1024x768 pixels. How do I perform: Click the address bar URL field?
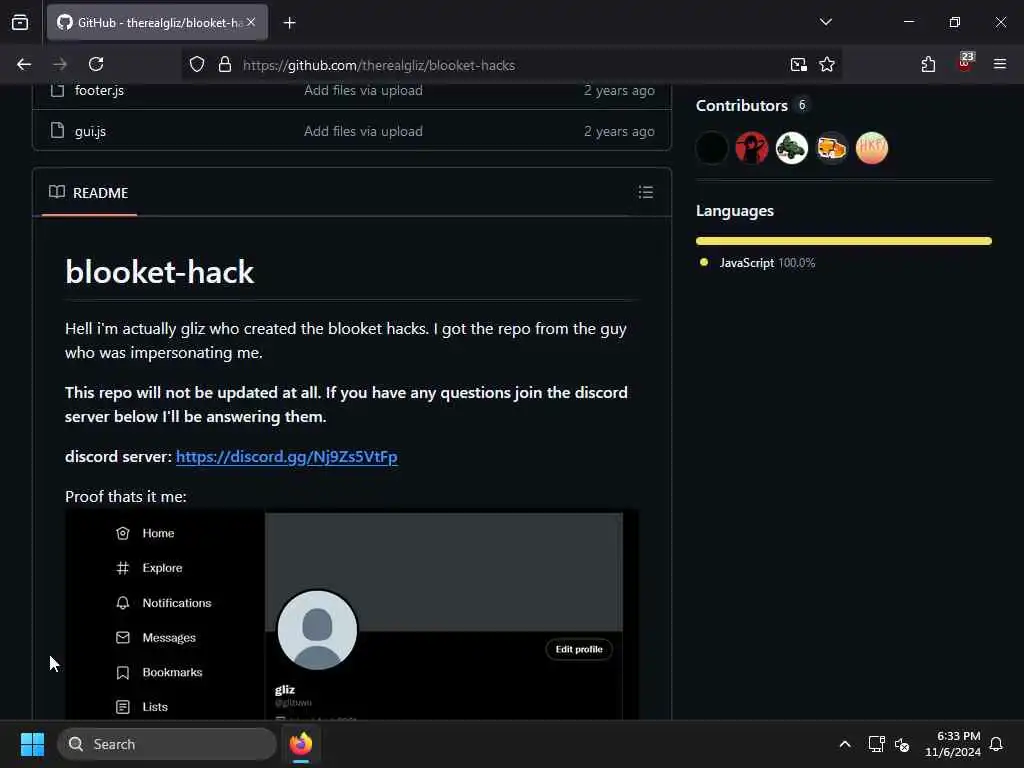pos(509,65)
